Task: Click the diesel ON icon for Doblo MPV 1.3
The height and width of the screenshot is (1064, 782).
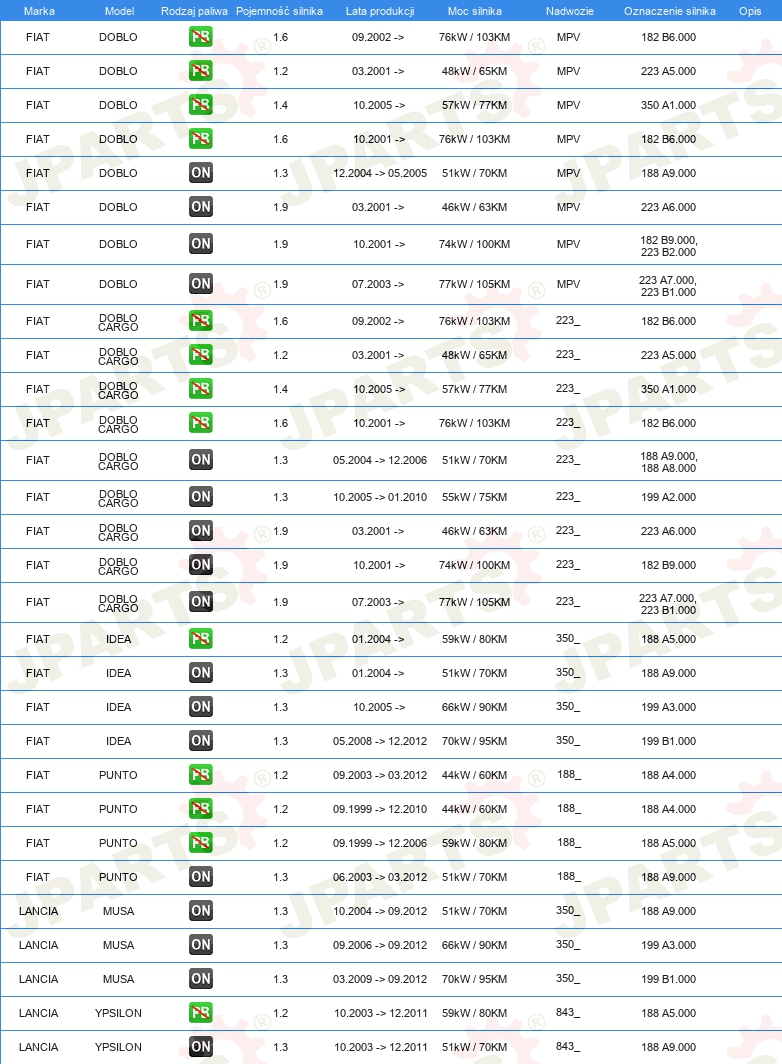Action: (200, 172)
